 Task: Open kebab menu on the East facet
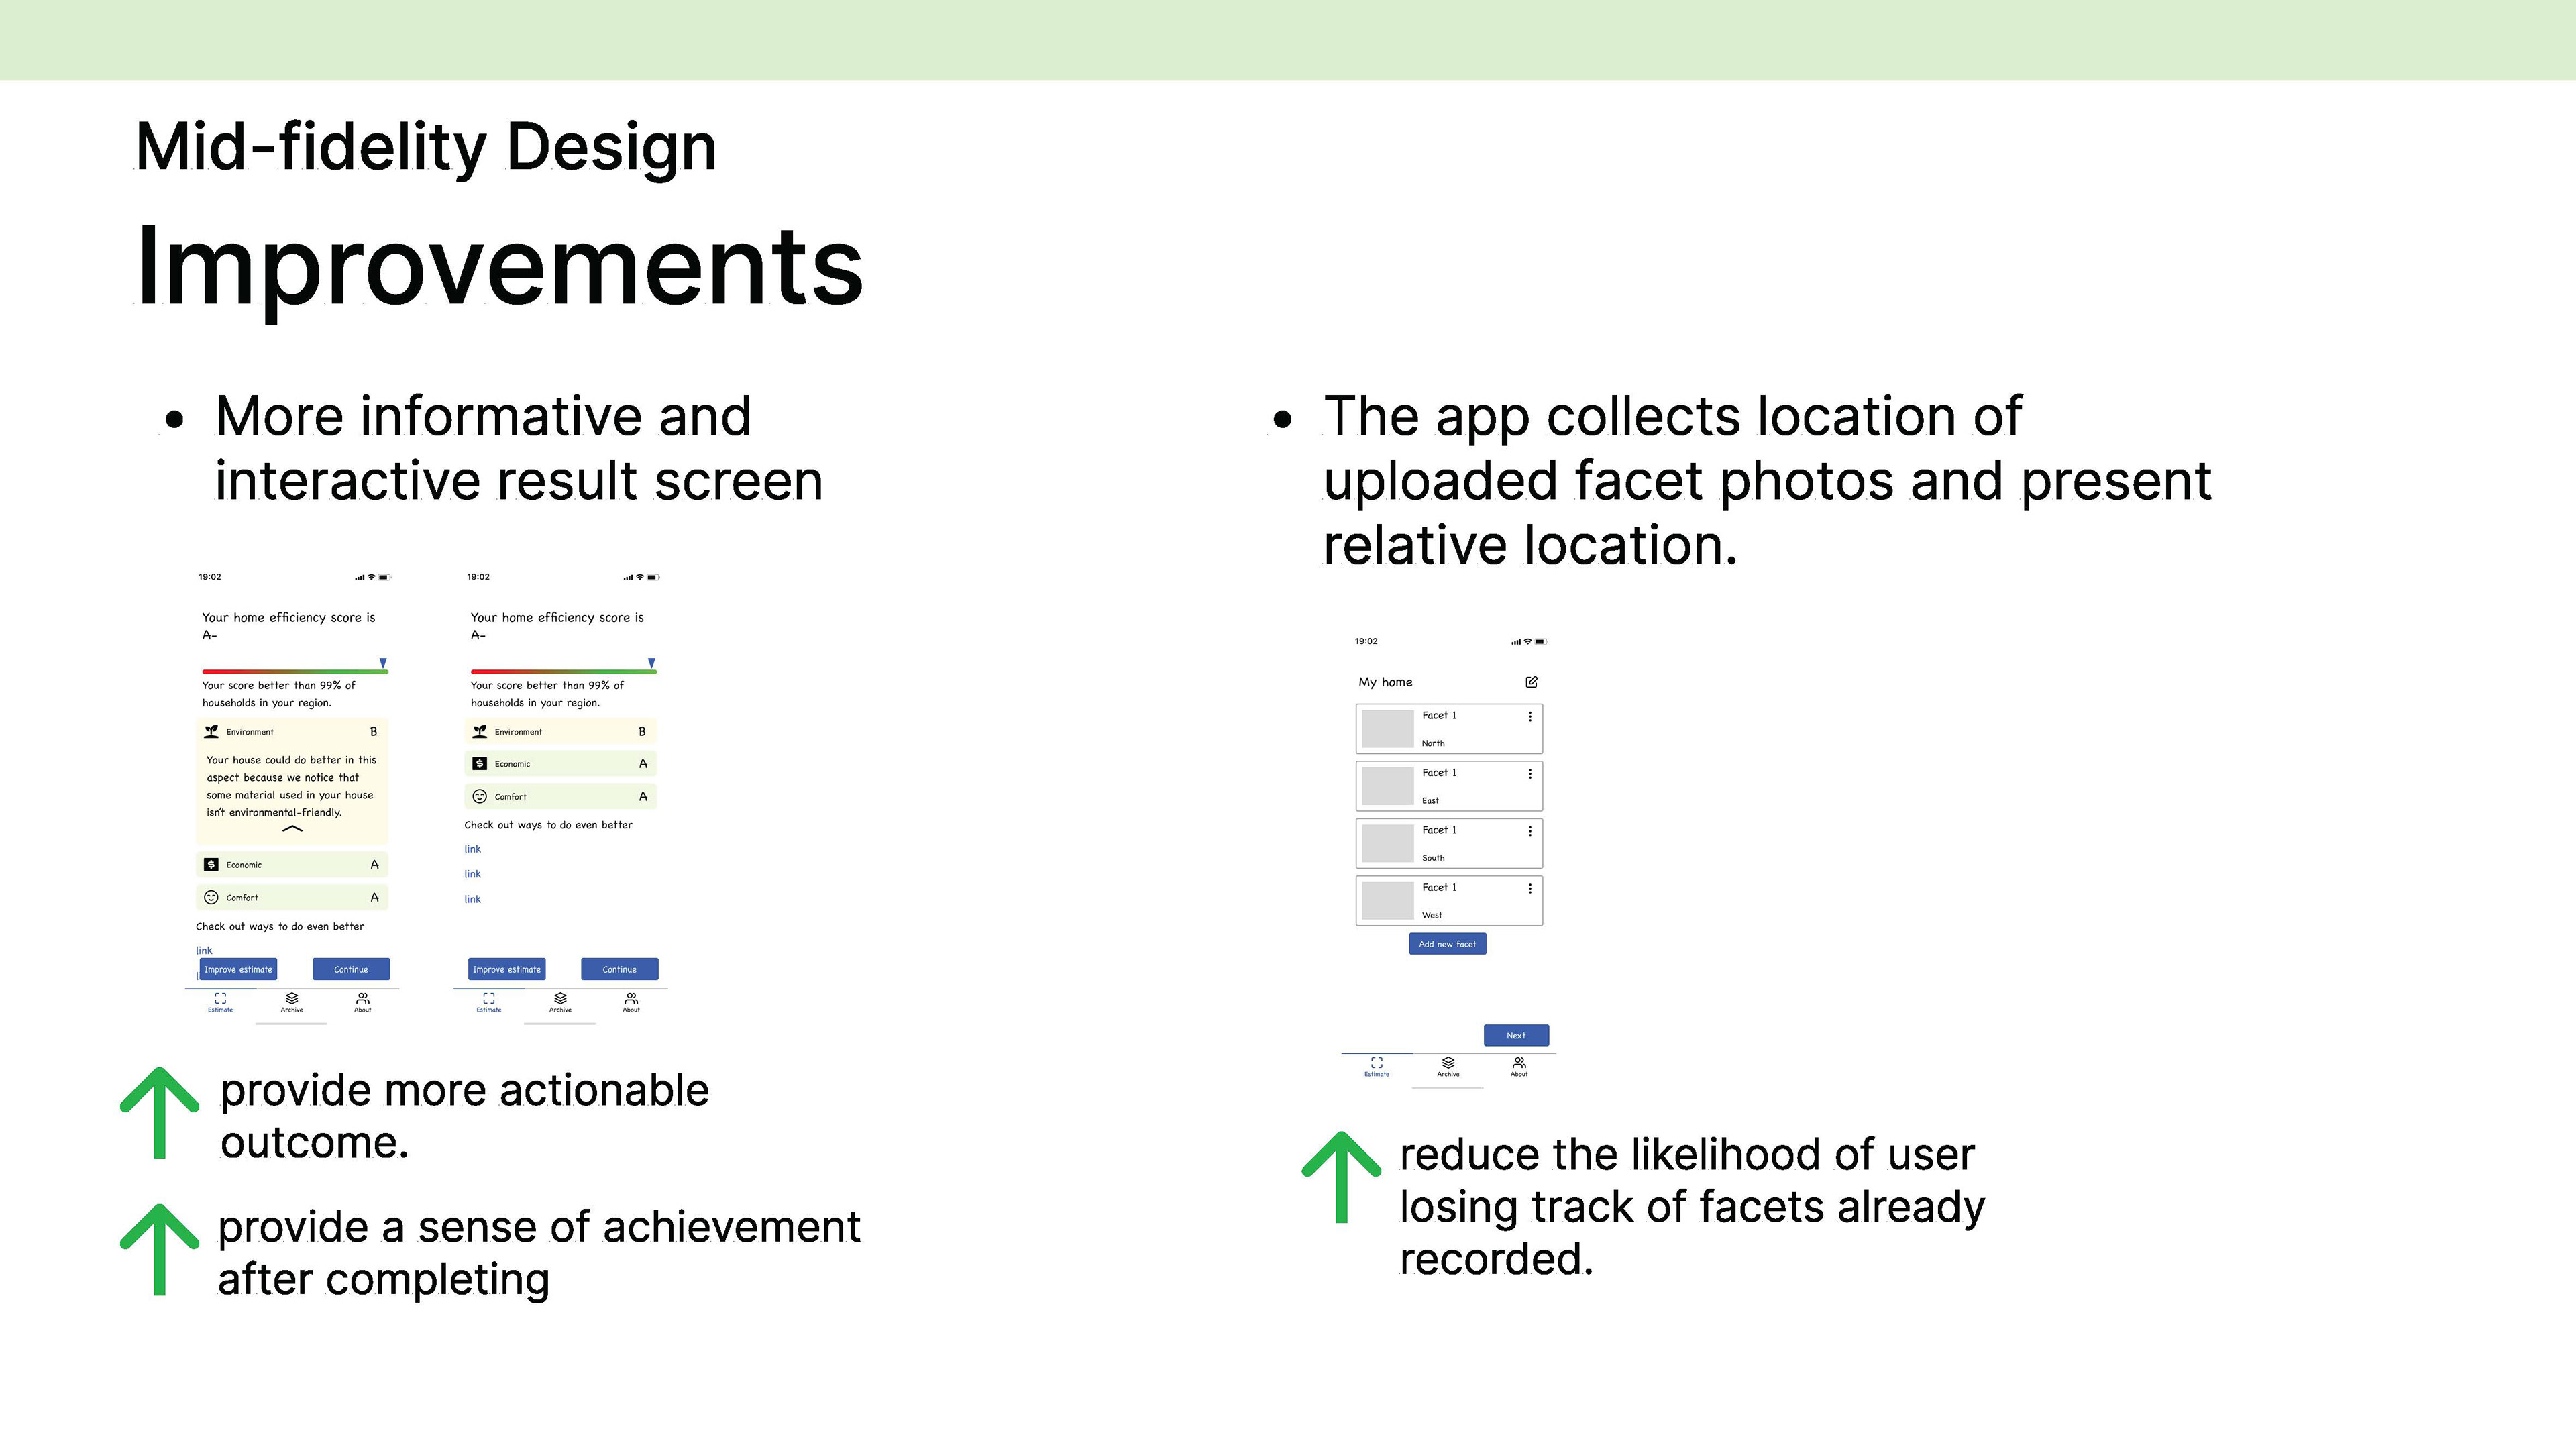1530,774
